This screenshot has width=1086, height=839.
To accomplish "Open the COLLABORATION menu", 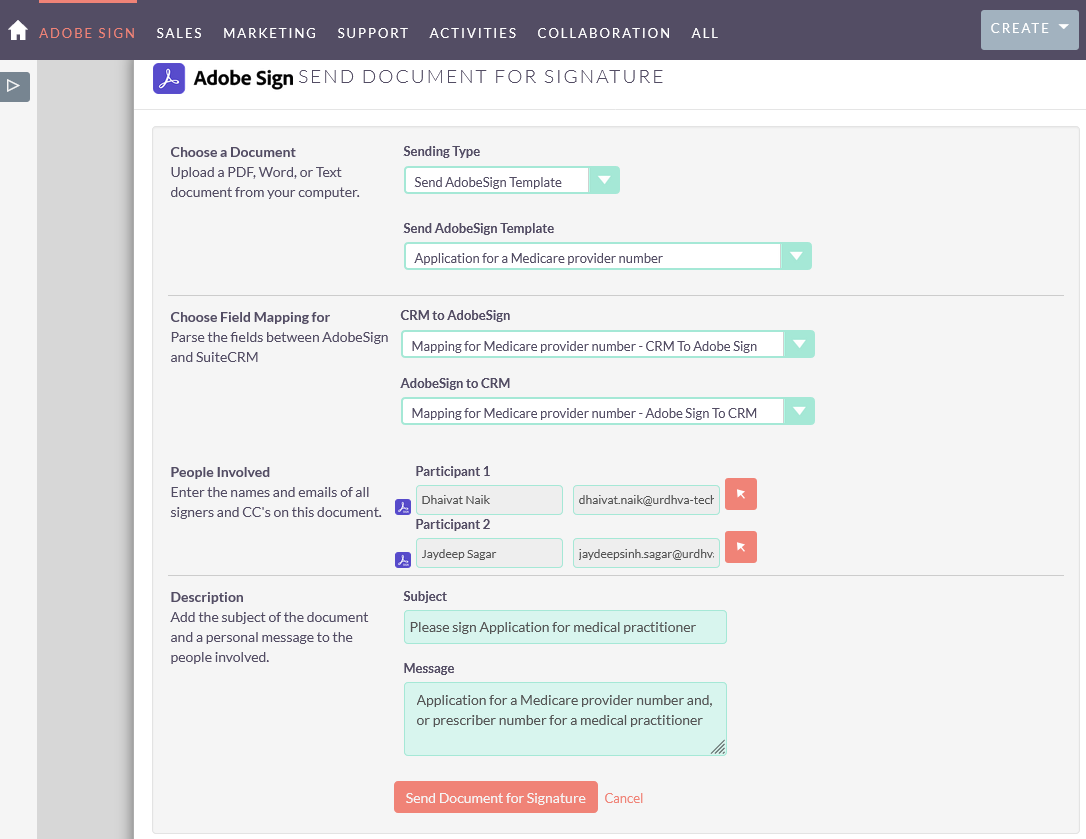I will pyautogui.click(x=604, y=33).
